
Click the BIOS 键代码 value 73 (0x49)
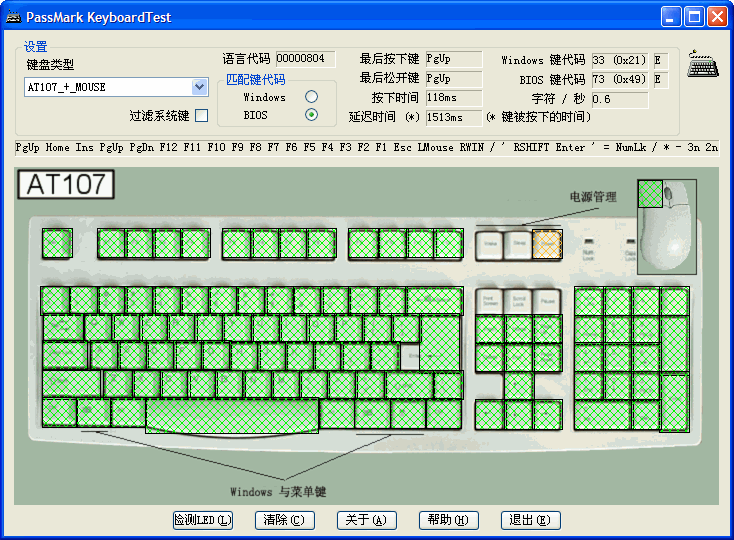point(620,80)
